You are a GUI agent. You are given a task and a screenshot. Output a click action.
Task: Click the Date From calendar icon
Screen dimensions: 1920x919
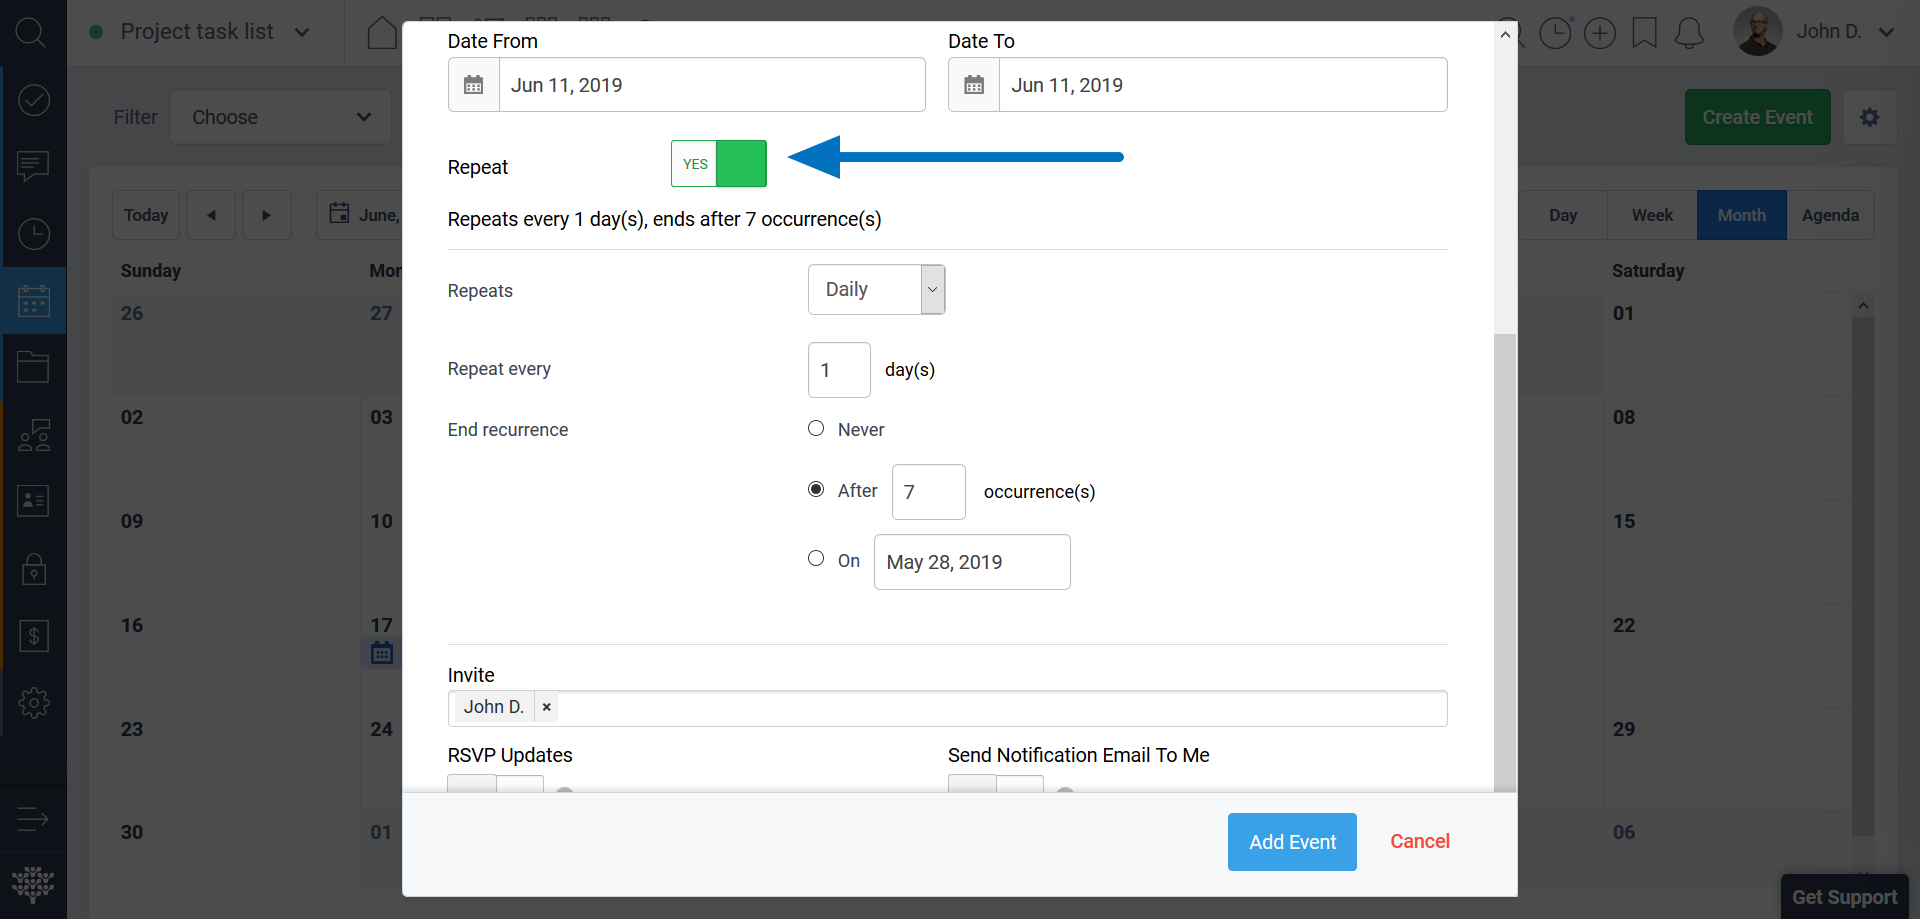point(474,85)
